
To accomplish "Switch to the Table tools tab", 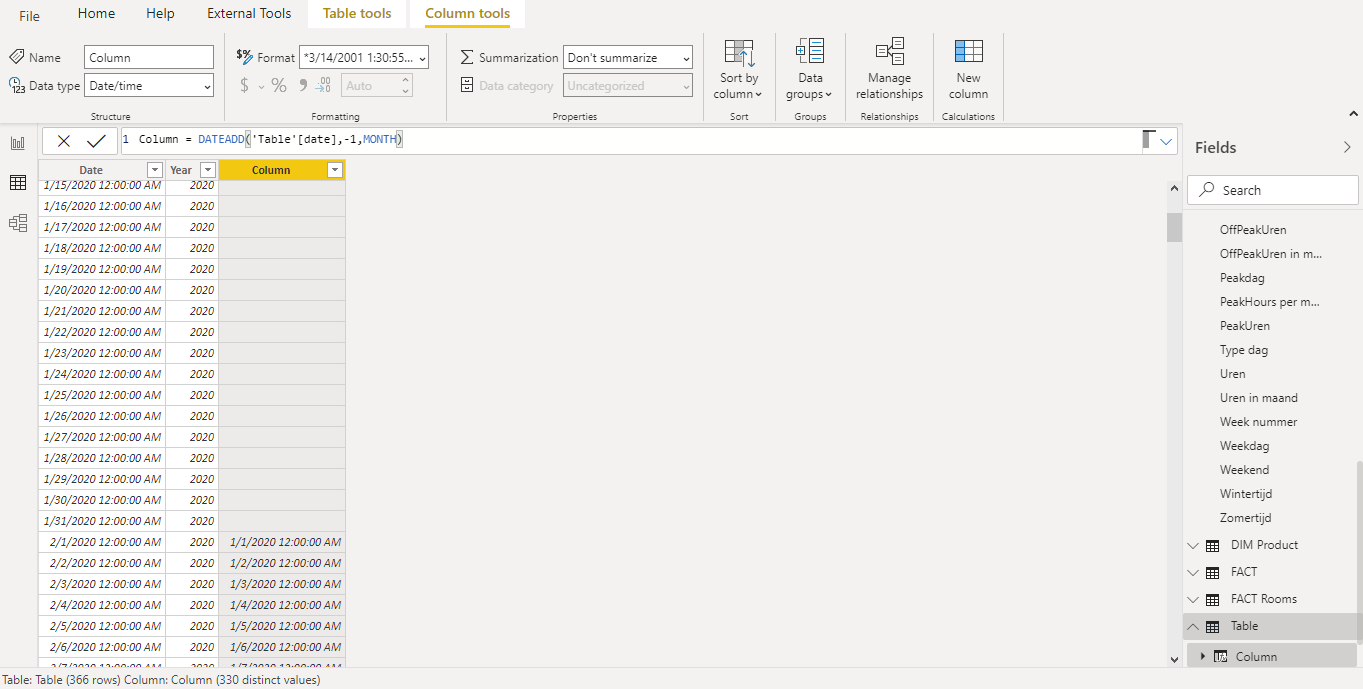I will [357, 13].
